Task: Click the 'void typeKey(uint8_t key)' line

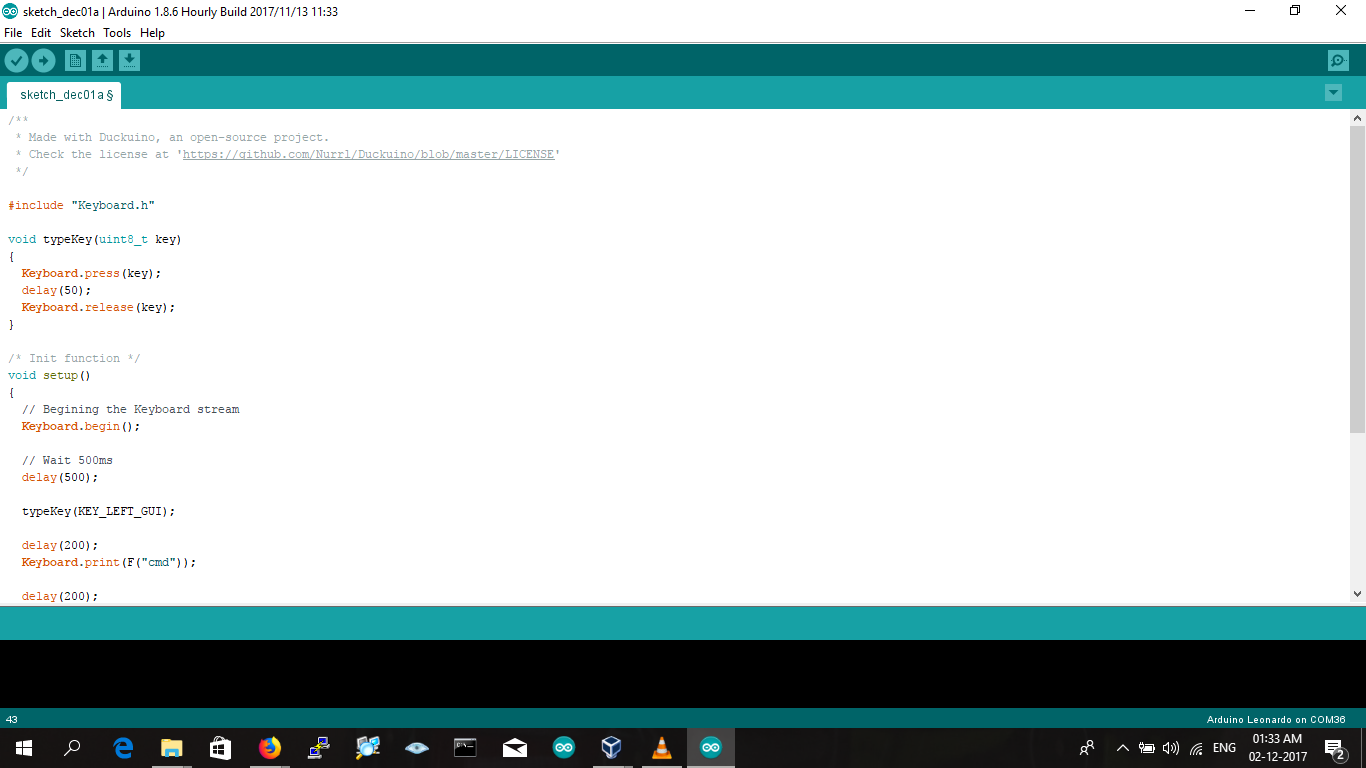Action: pos(95,239)
